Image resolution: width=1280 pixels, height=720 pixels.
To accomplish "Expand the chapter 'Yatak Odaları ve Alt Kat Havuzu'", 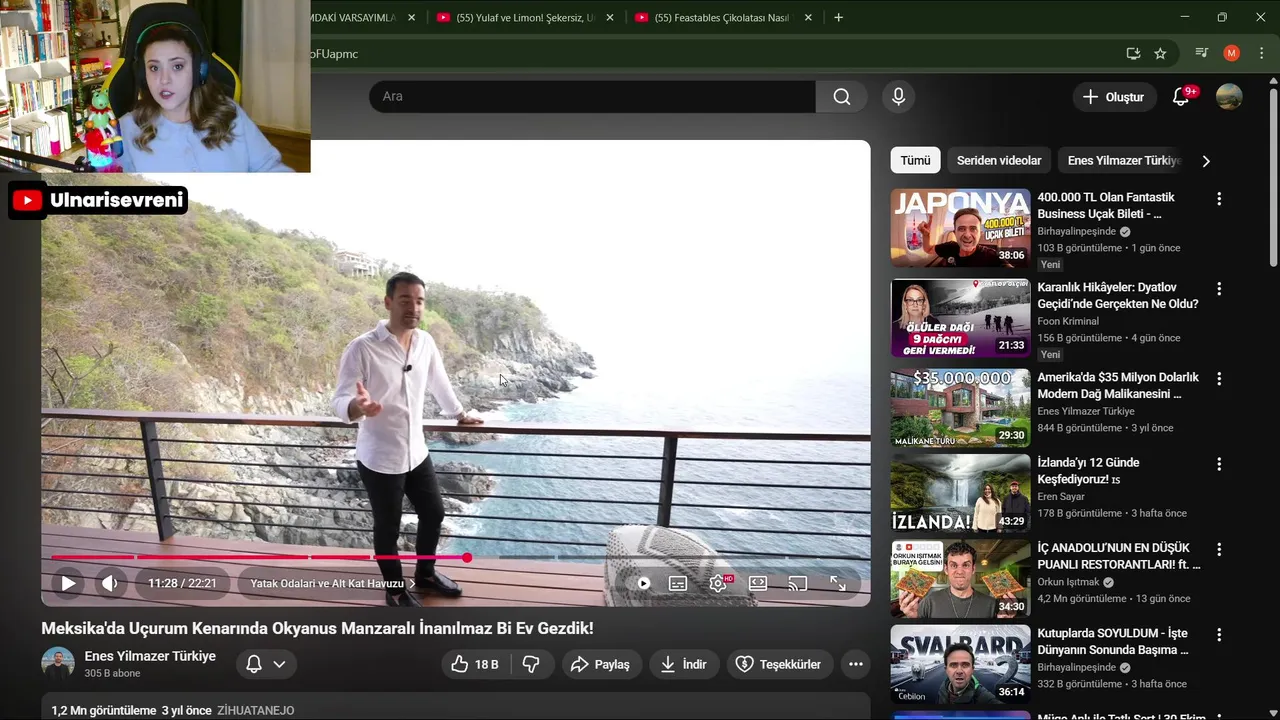I will 333,583.
